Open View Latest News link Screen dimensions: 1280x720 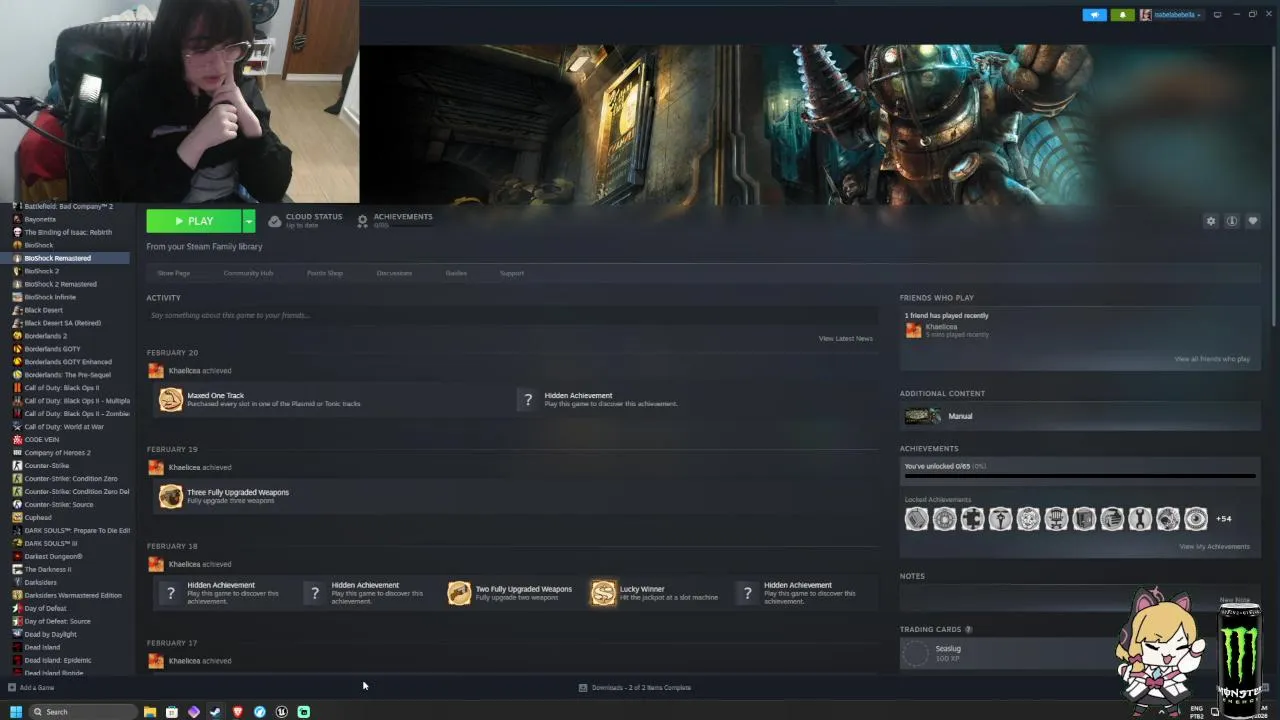click(x=846, y=338)
